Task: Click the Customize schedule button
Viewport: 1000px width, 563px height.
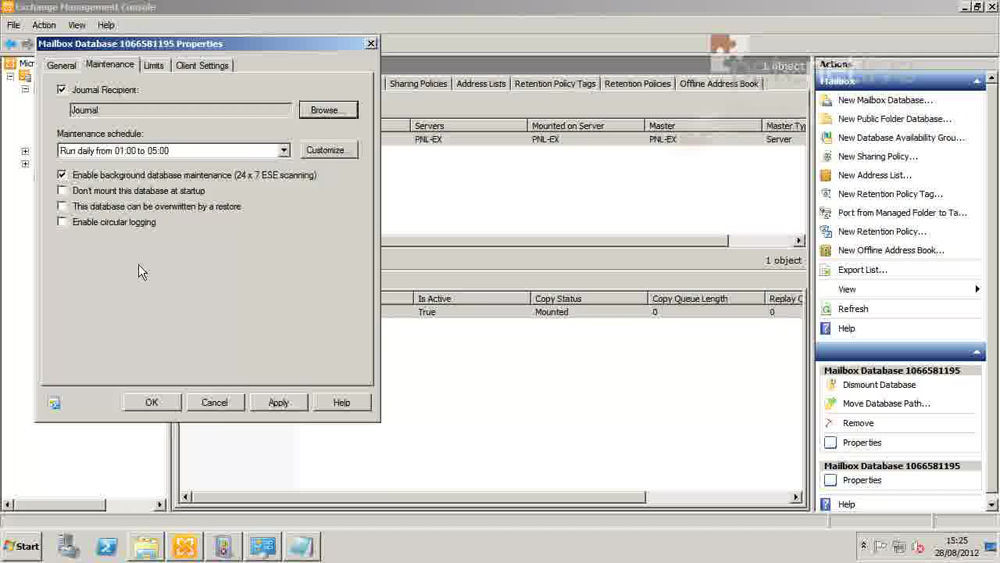Action: coord(328,150)
